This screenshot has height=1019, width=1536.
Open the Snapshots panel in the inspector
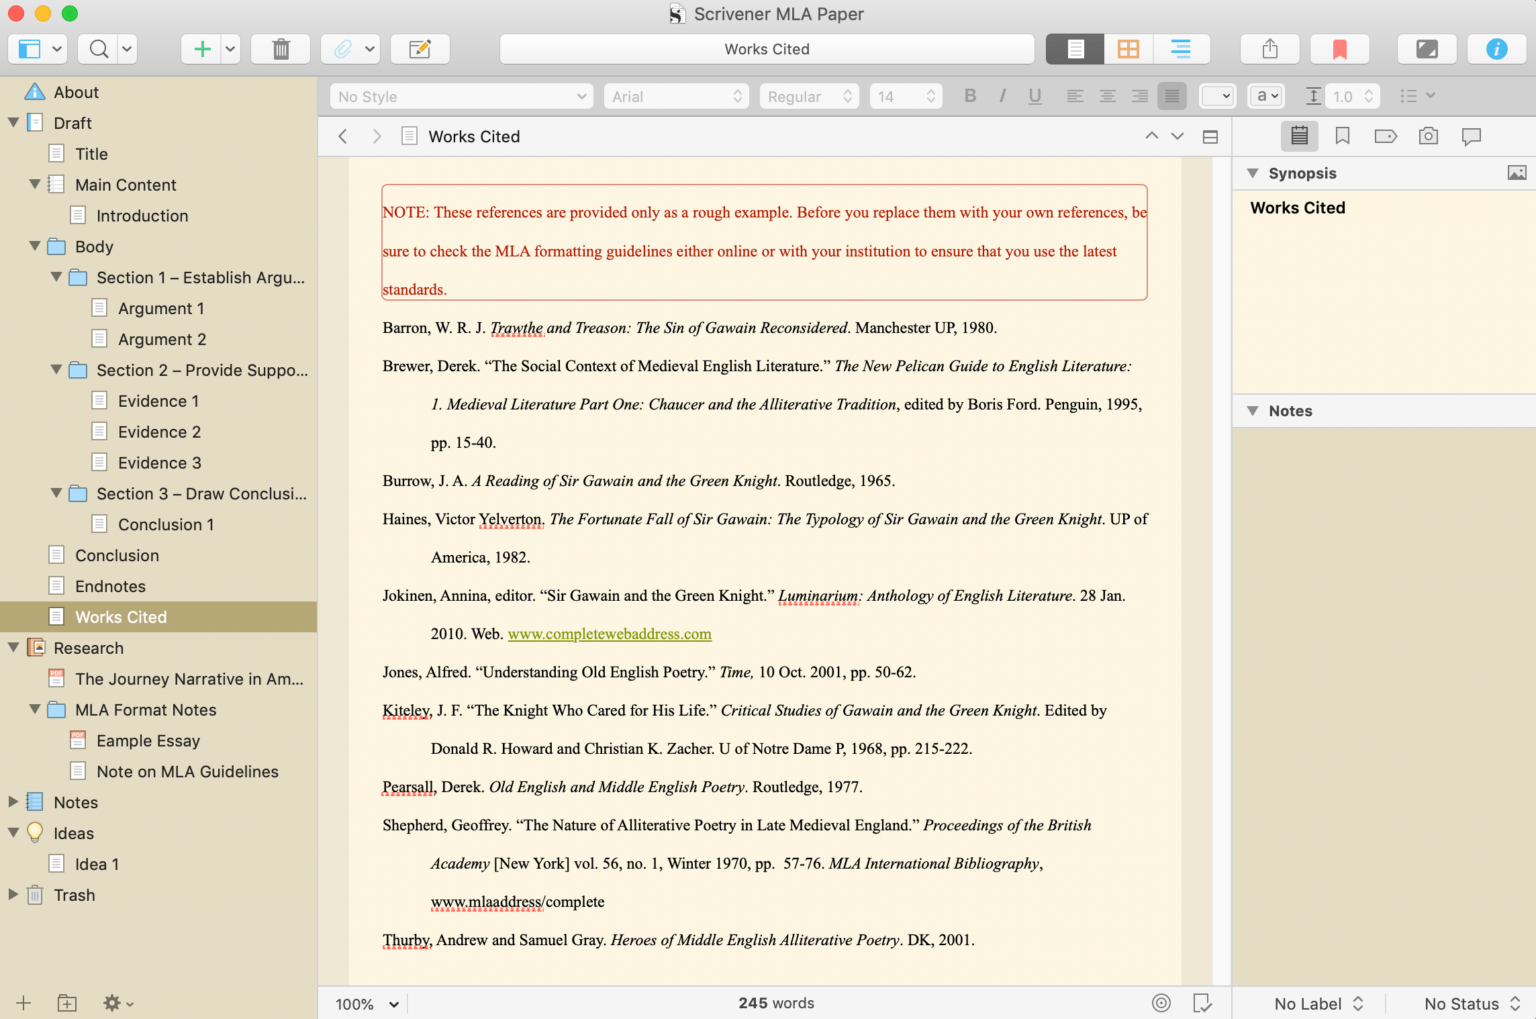click(1428, 136)
